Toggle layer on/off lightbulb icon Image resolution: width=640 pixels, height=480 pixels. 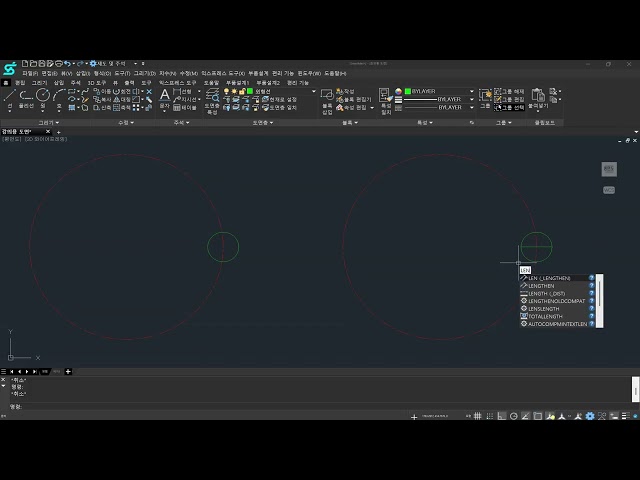coord(226,91)
